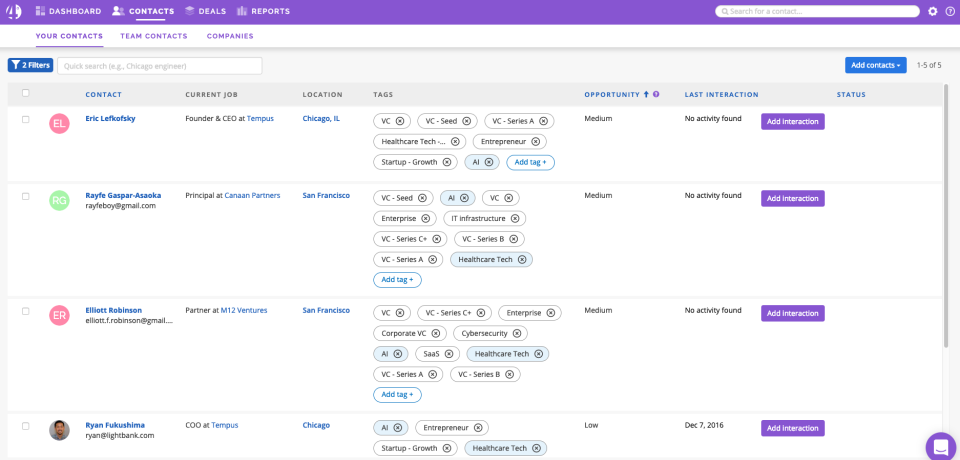Switch to the Team Contacts tab
Viewport: 960px width, 460px height.
154,36
